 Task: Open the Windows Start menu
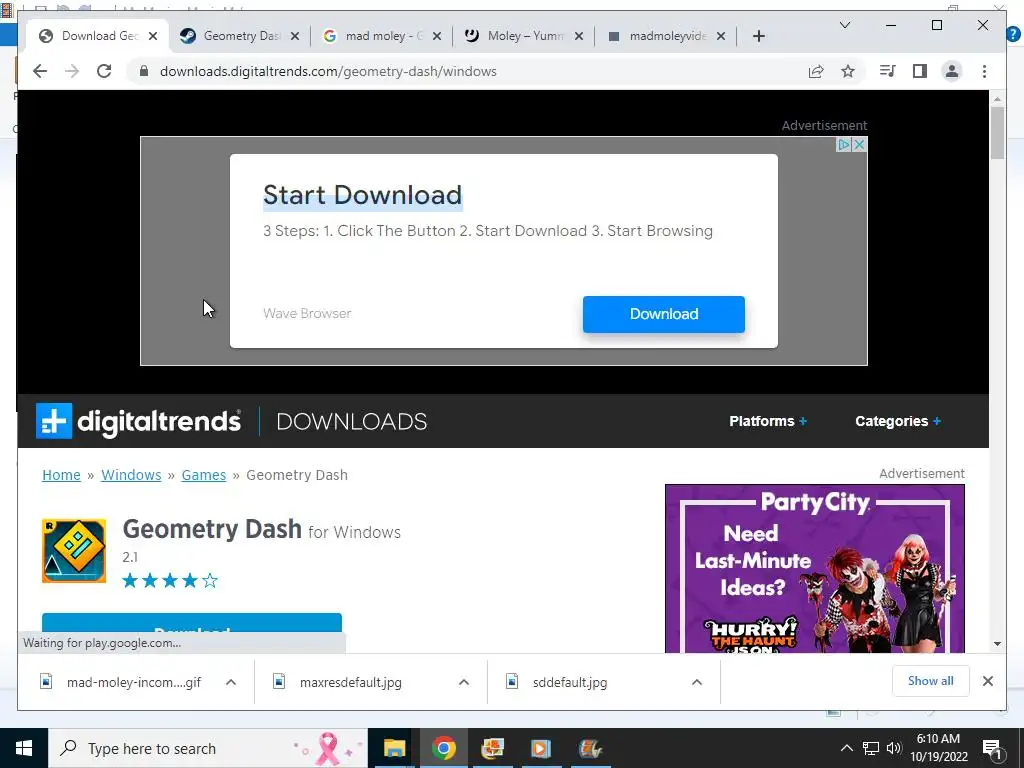pyautogui.click(x=24, y=748)
